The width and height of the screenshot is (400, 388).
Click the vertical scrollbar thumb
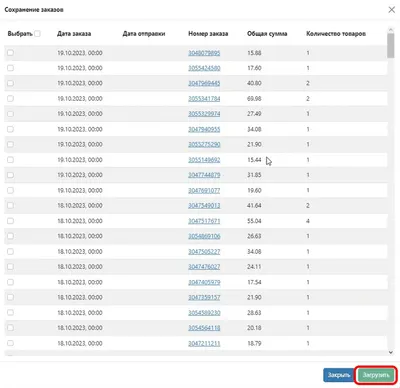click(391, 45)
